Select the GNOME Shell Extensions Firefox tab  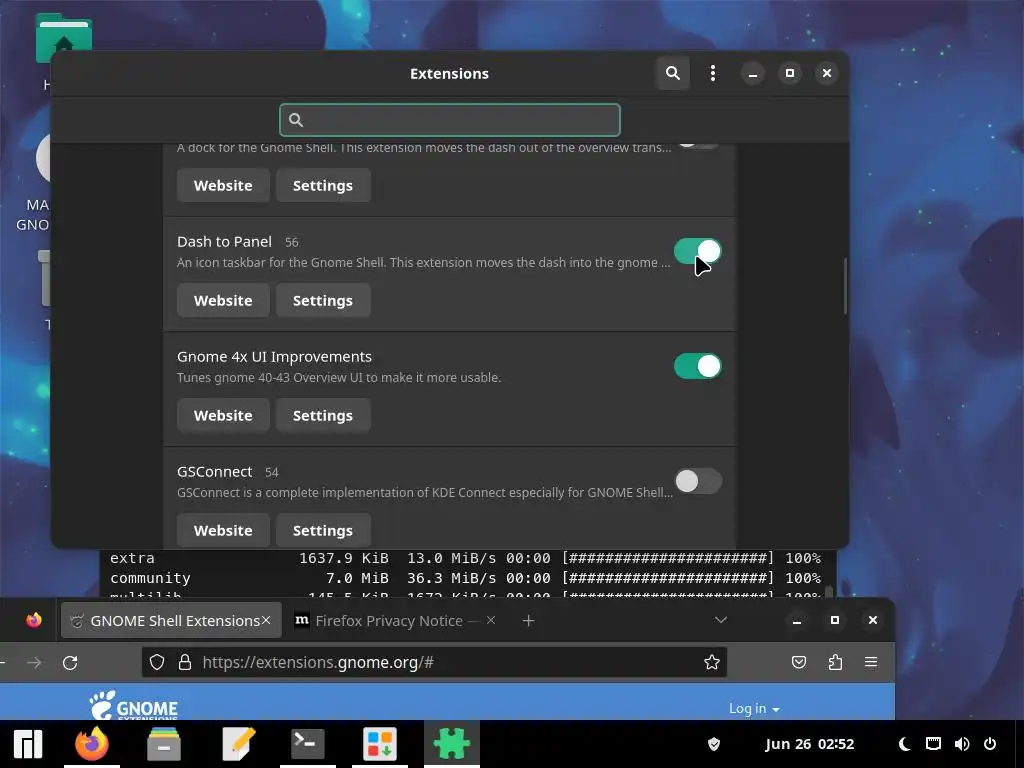point(171,620)
